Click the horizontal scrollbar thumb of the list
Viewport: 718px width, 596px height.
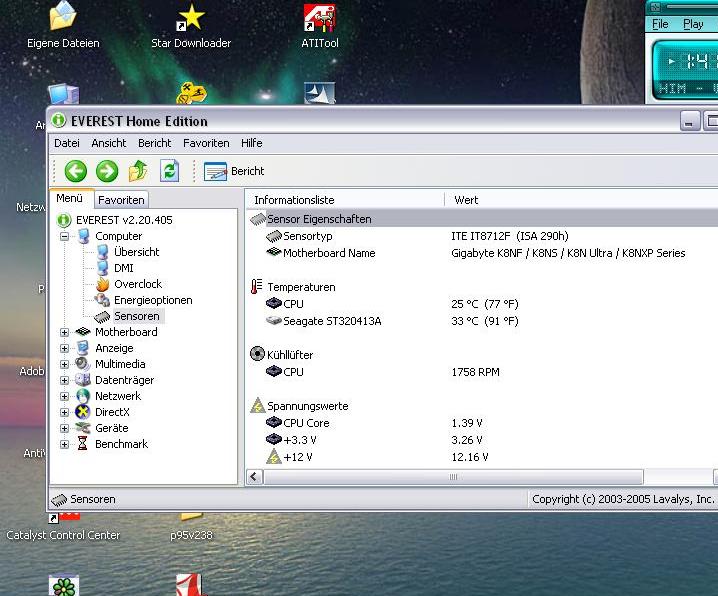click(x=453, y=477)
